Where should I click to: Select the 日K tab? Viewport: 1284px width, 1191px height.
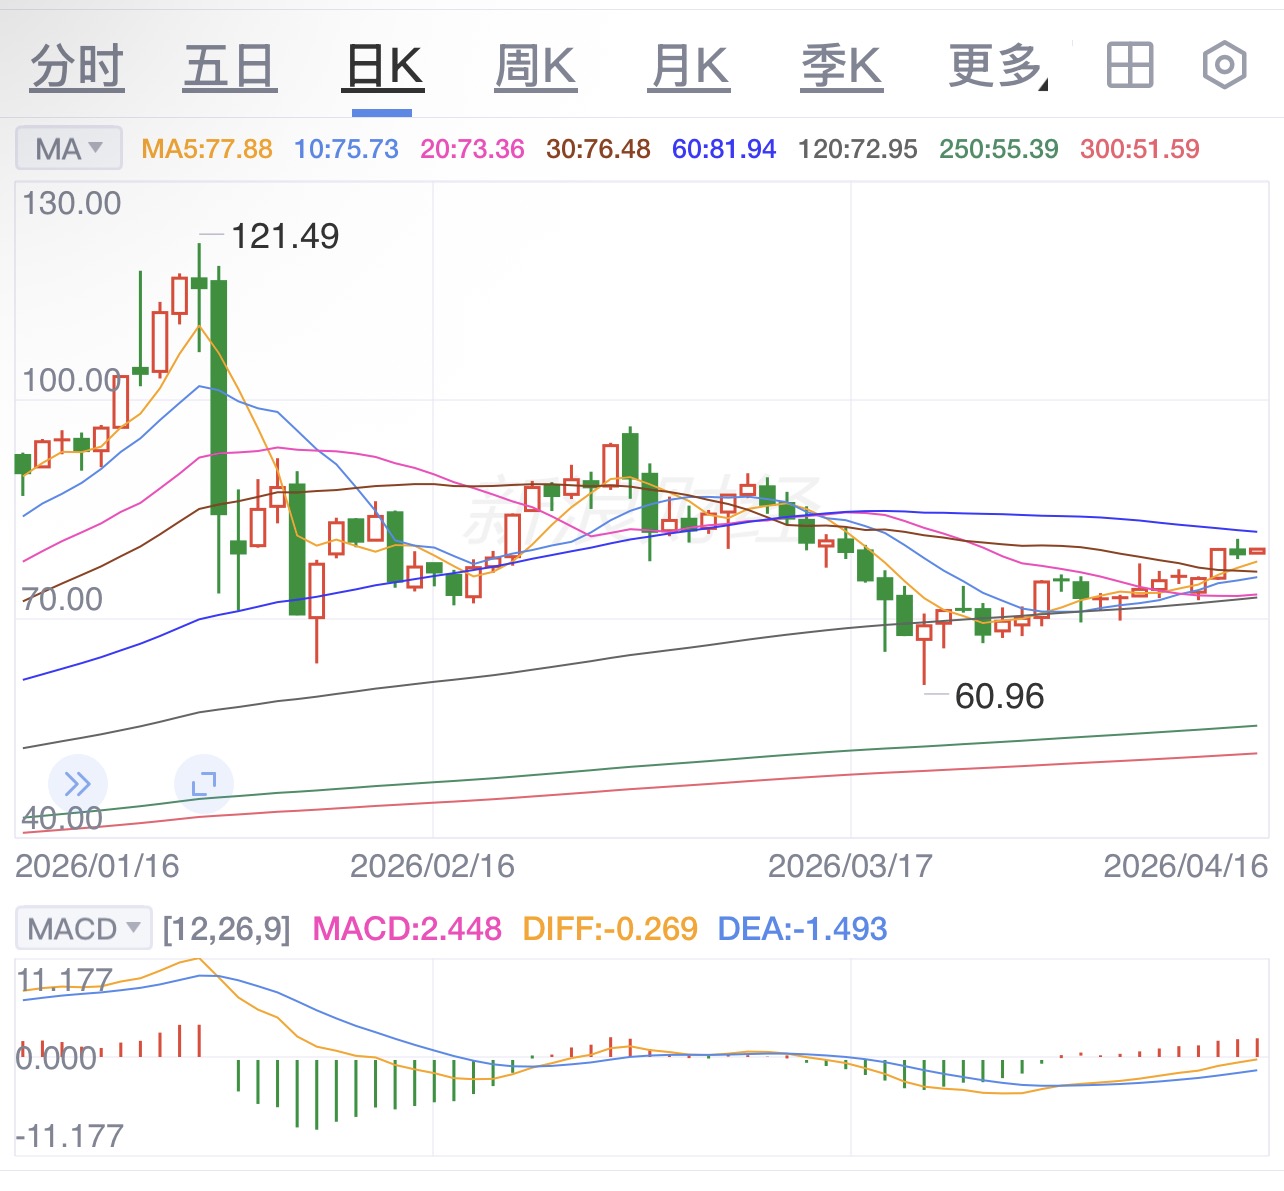(383, 67)
